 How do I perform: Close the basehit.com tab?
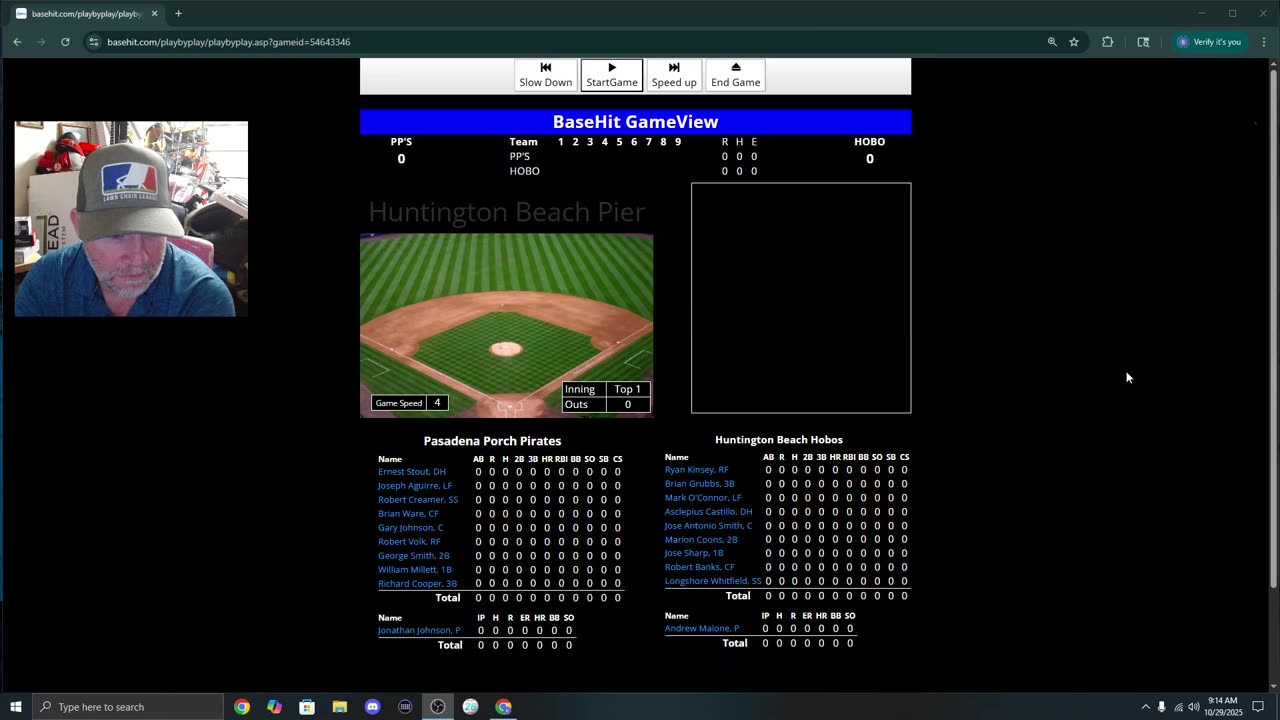point(155,14)
